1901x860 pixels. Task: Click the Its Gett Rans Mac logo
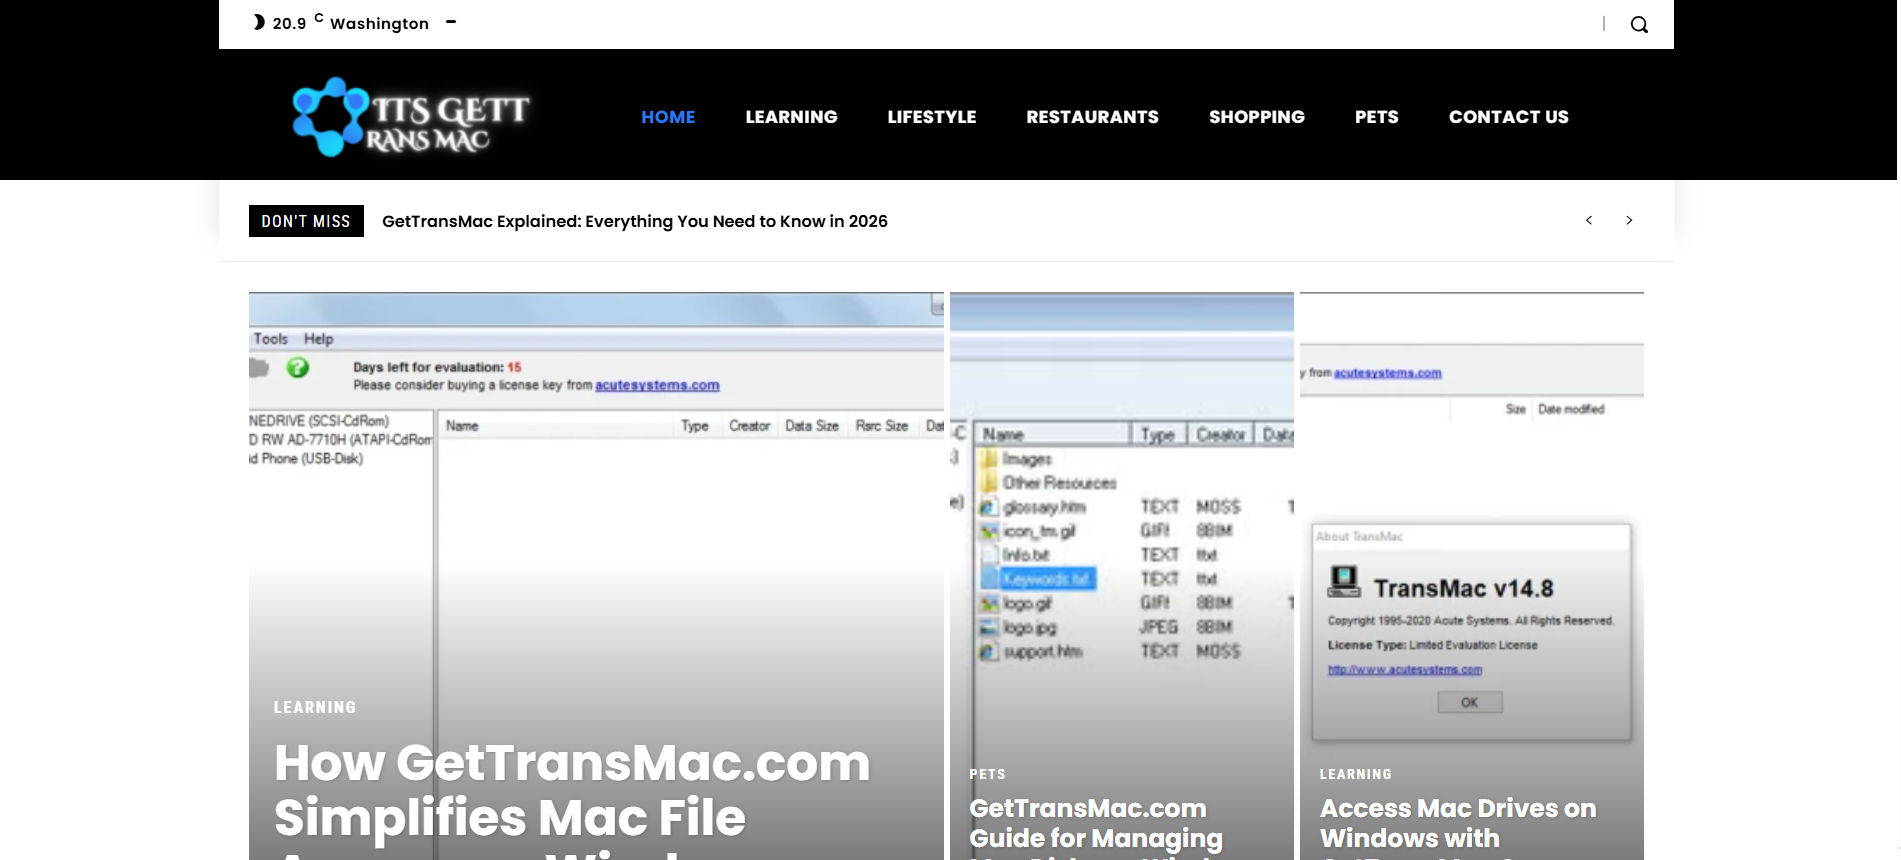[410, 117]
